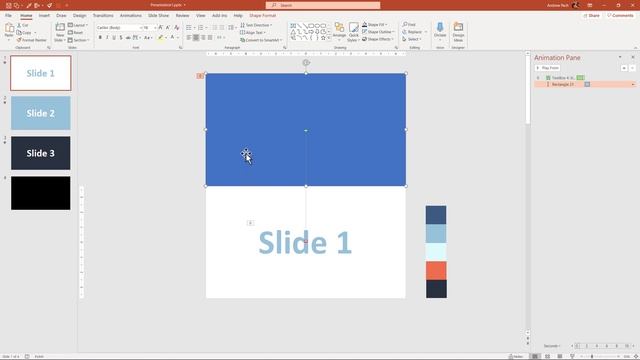Viewport: 640px width, 360px height.
Task: Click the Find magnifier icon
Action: 405,24
